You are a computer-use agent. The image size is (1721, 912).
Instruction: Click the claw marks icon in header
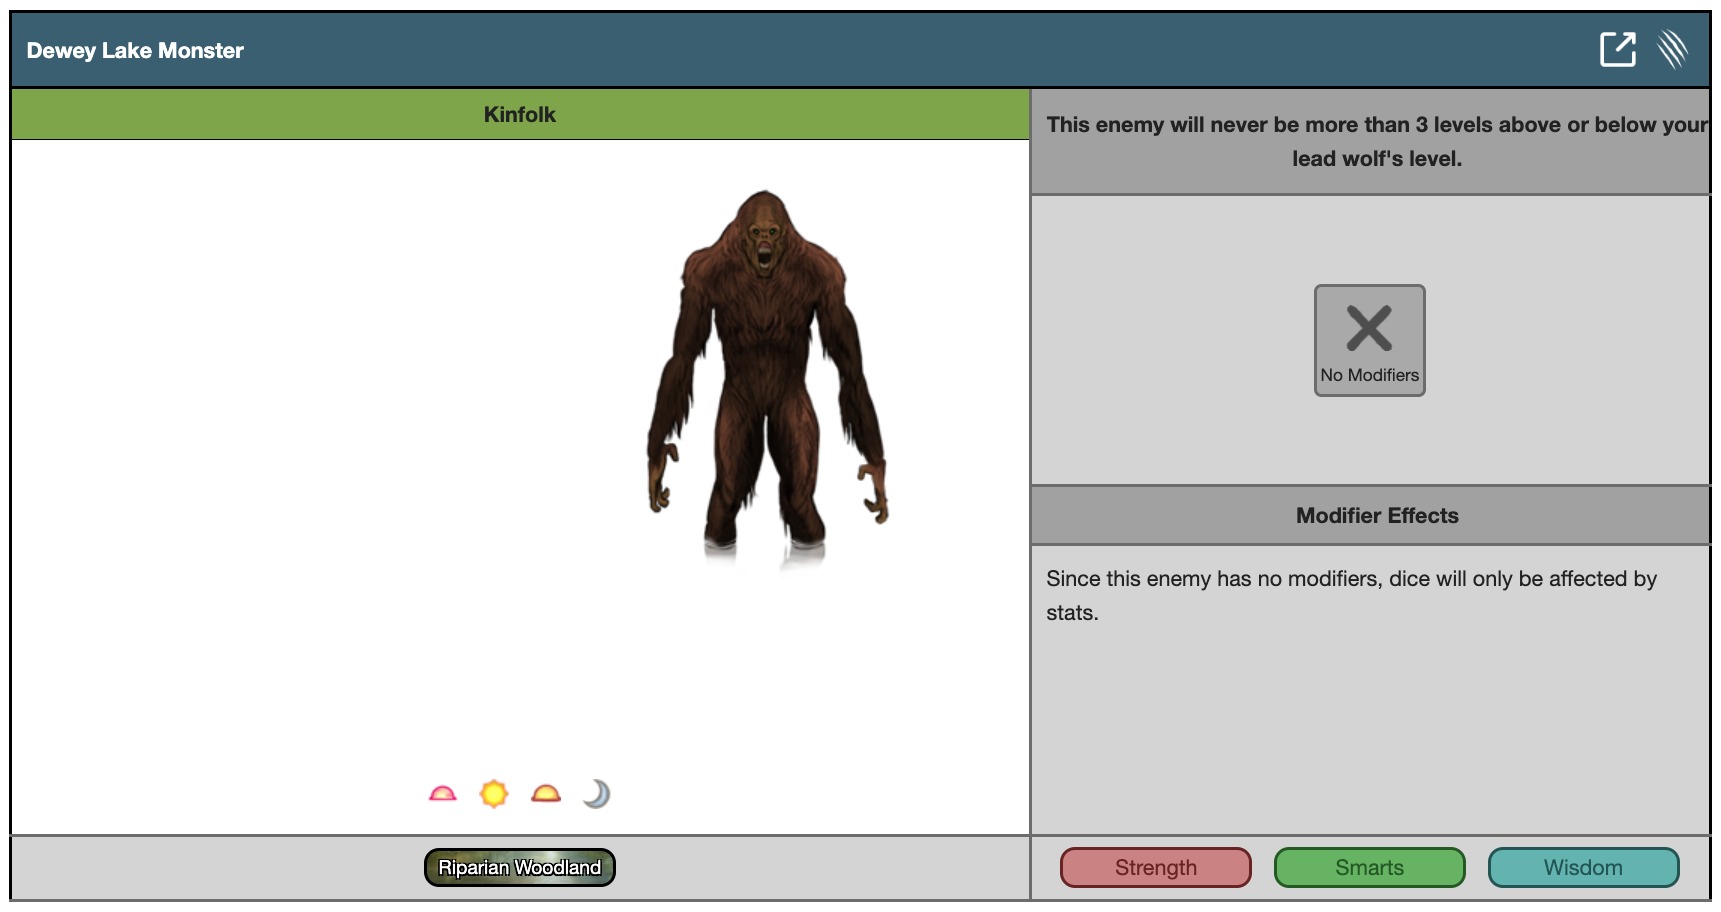pyautogui.click(x=1672, y=49)
